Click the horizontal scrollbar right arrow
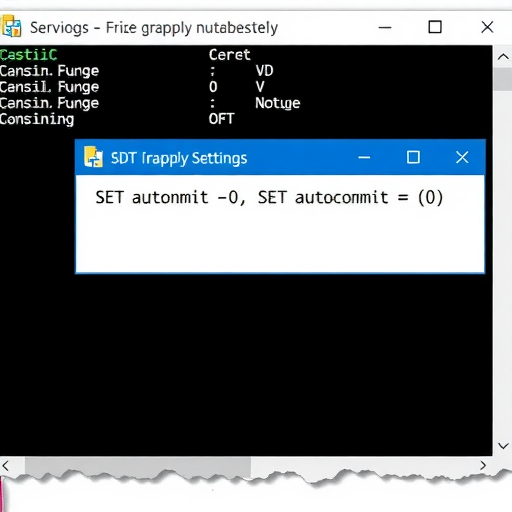This screenshot has height=512, width=512. [483, 465]
